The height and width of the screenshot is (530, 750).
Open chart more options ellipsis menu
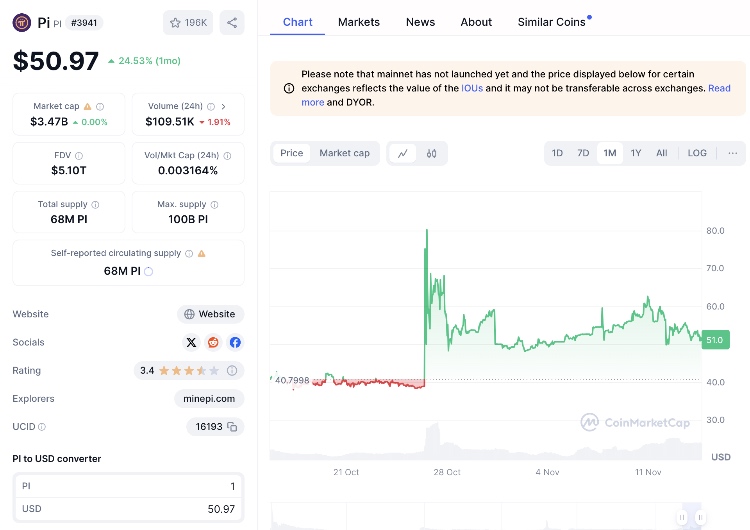click(732, 153)
